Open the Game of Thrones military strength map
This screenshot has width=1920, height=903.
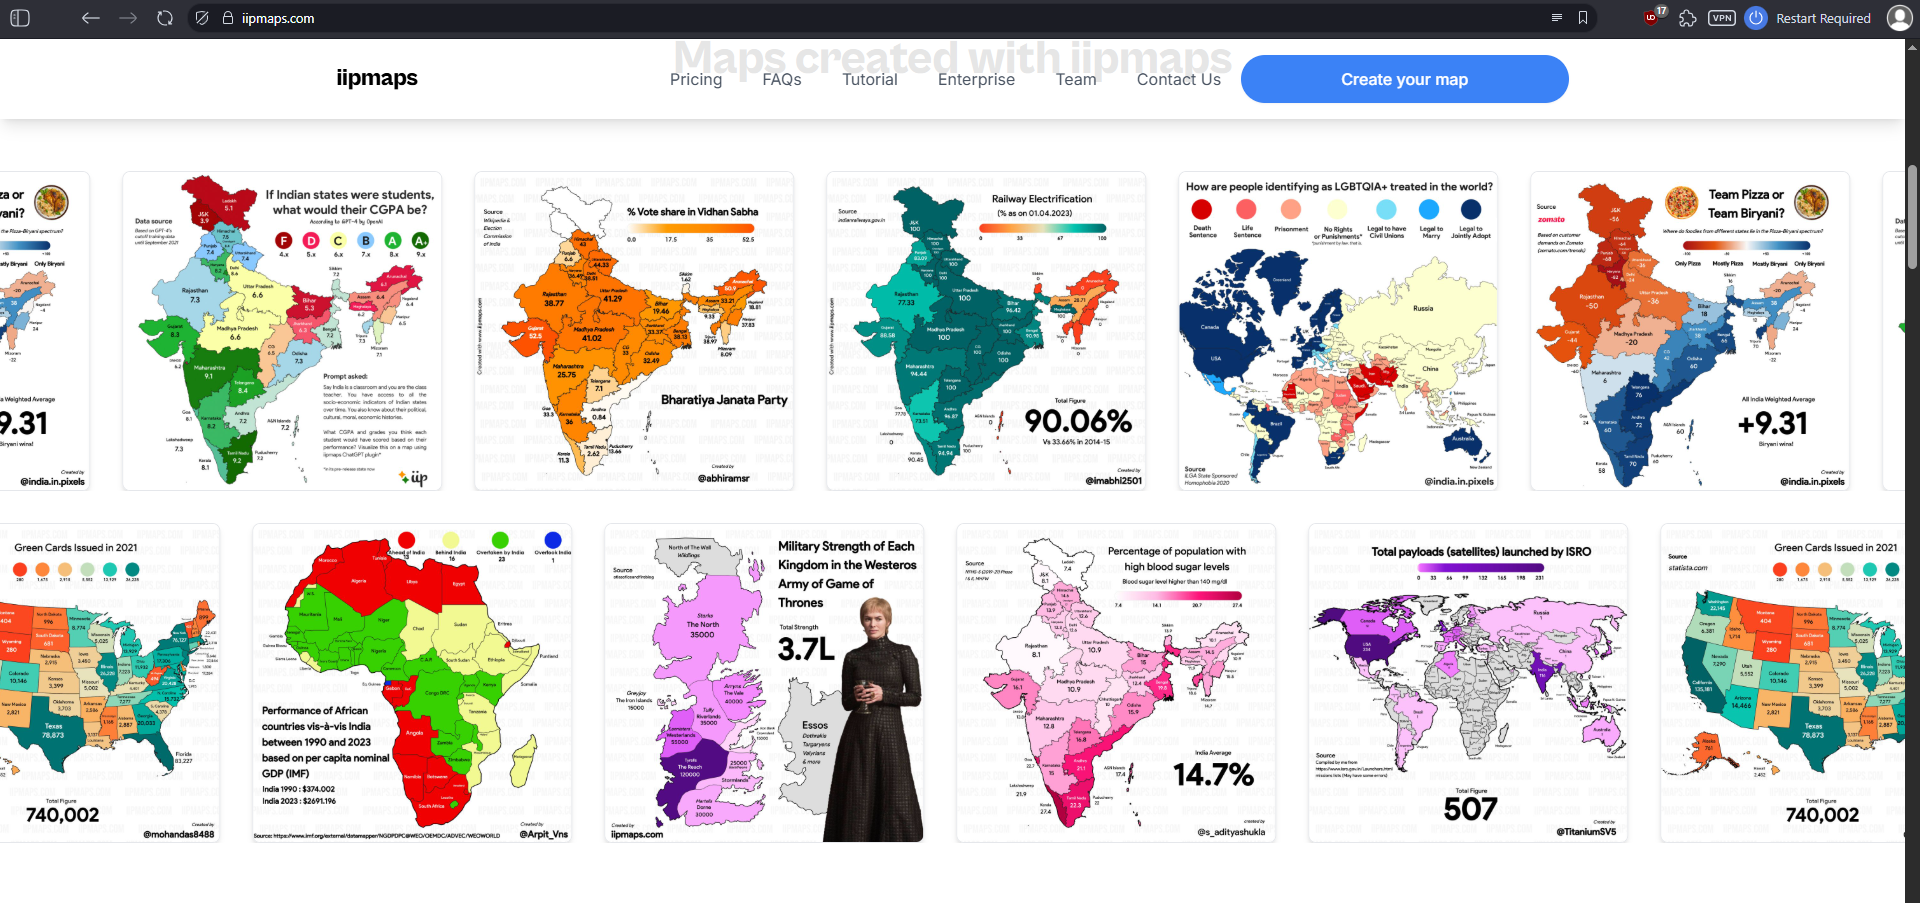764,683
